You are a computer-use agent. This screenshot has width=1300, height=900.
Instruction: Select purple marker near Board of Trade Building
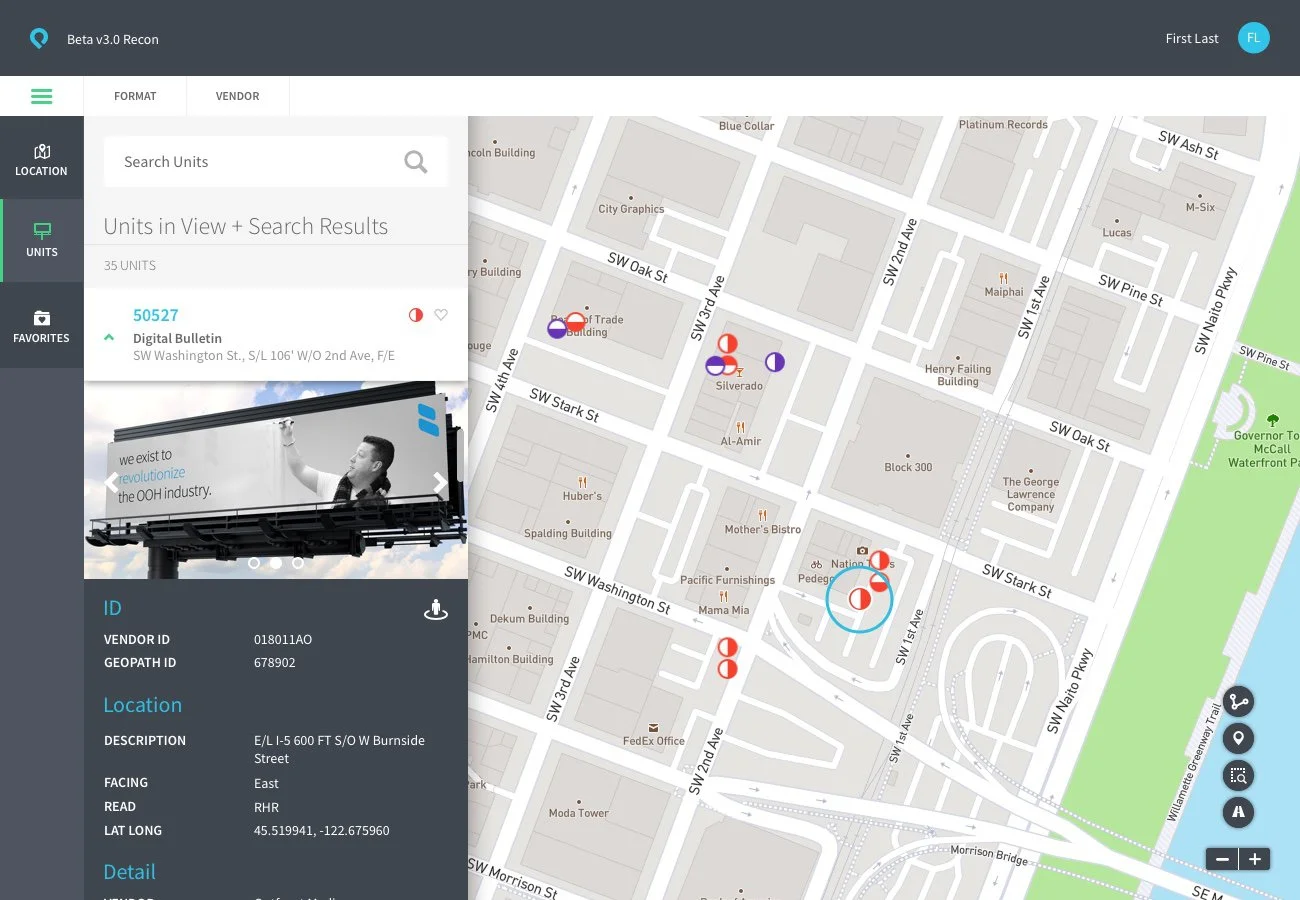click(557, 329)
